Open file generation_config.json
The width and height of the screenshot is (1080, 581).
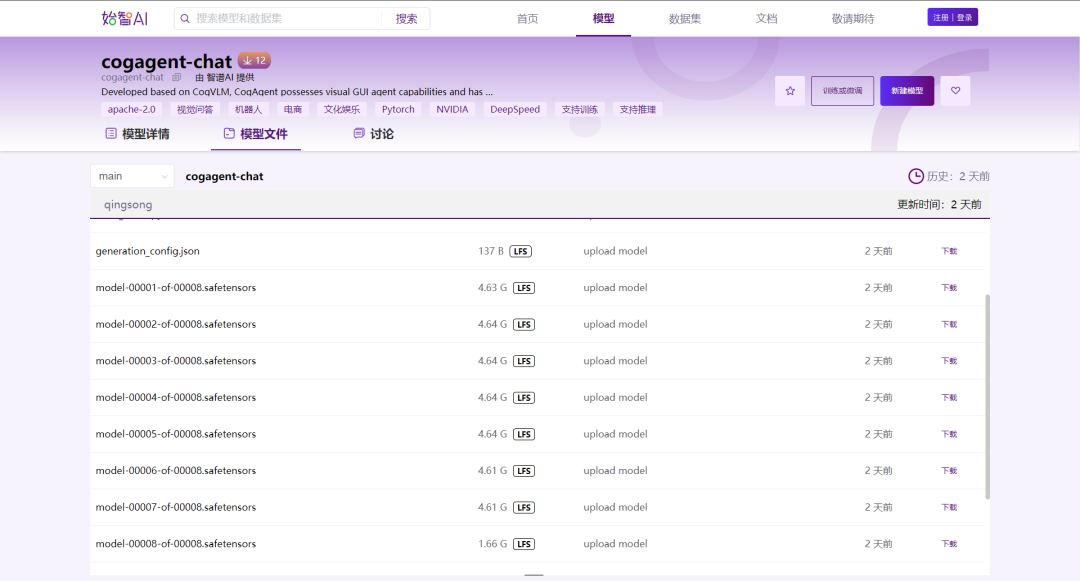(147, 251)
